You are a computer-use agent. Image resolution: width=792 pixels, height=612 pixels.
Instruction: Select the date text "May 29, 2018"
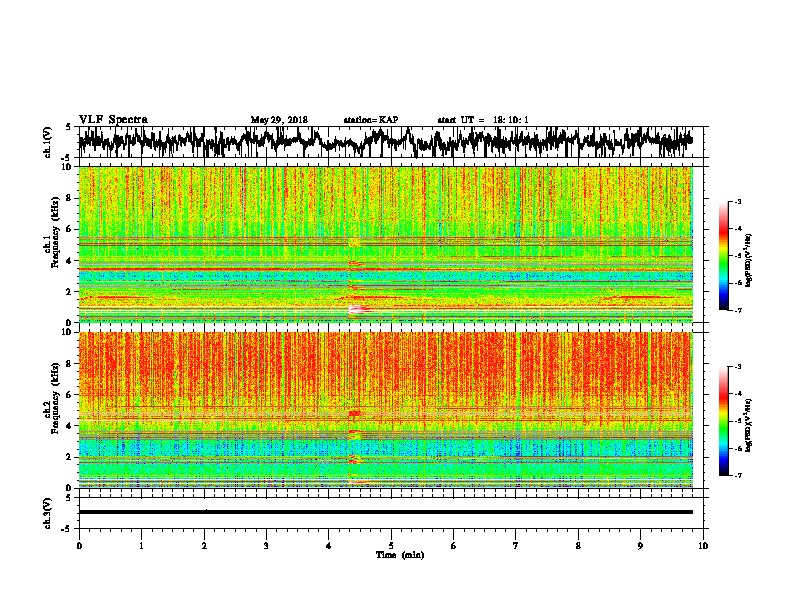(x=279, y=120)
